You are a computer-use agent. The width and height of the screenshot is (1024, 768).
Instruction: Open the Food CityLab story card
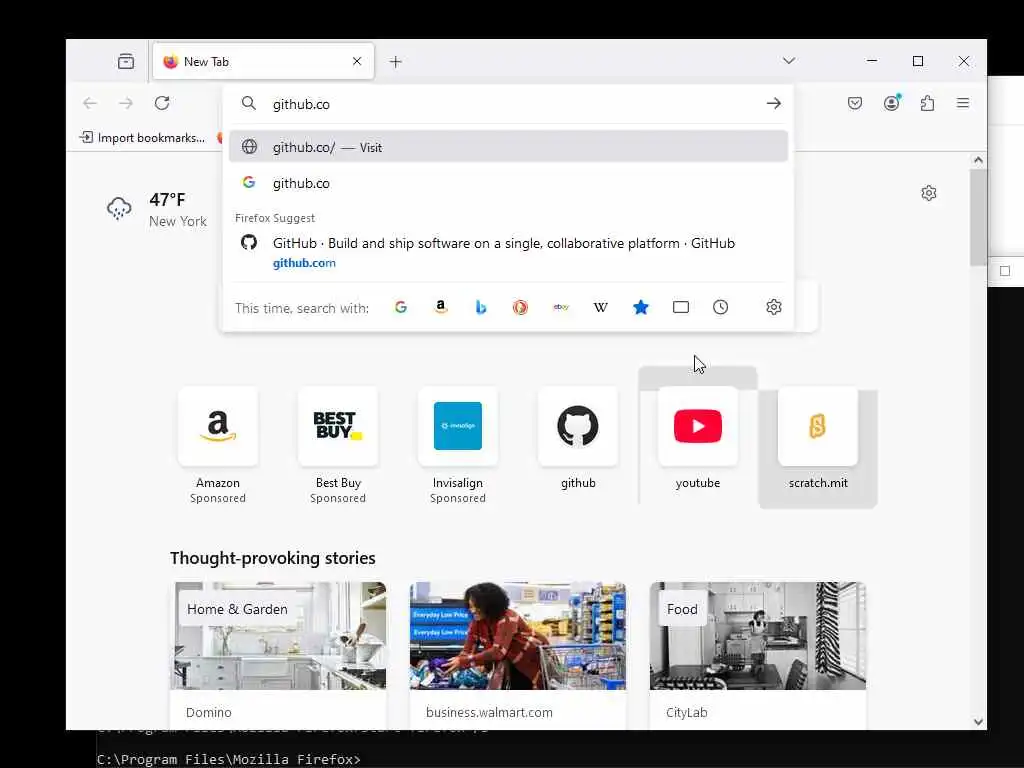click(758, 656)
